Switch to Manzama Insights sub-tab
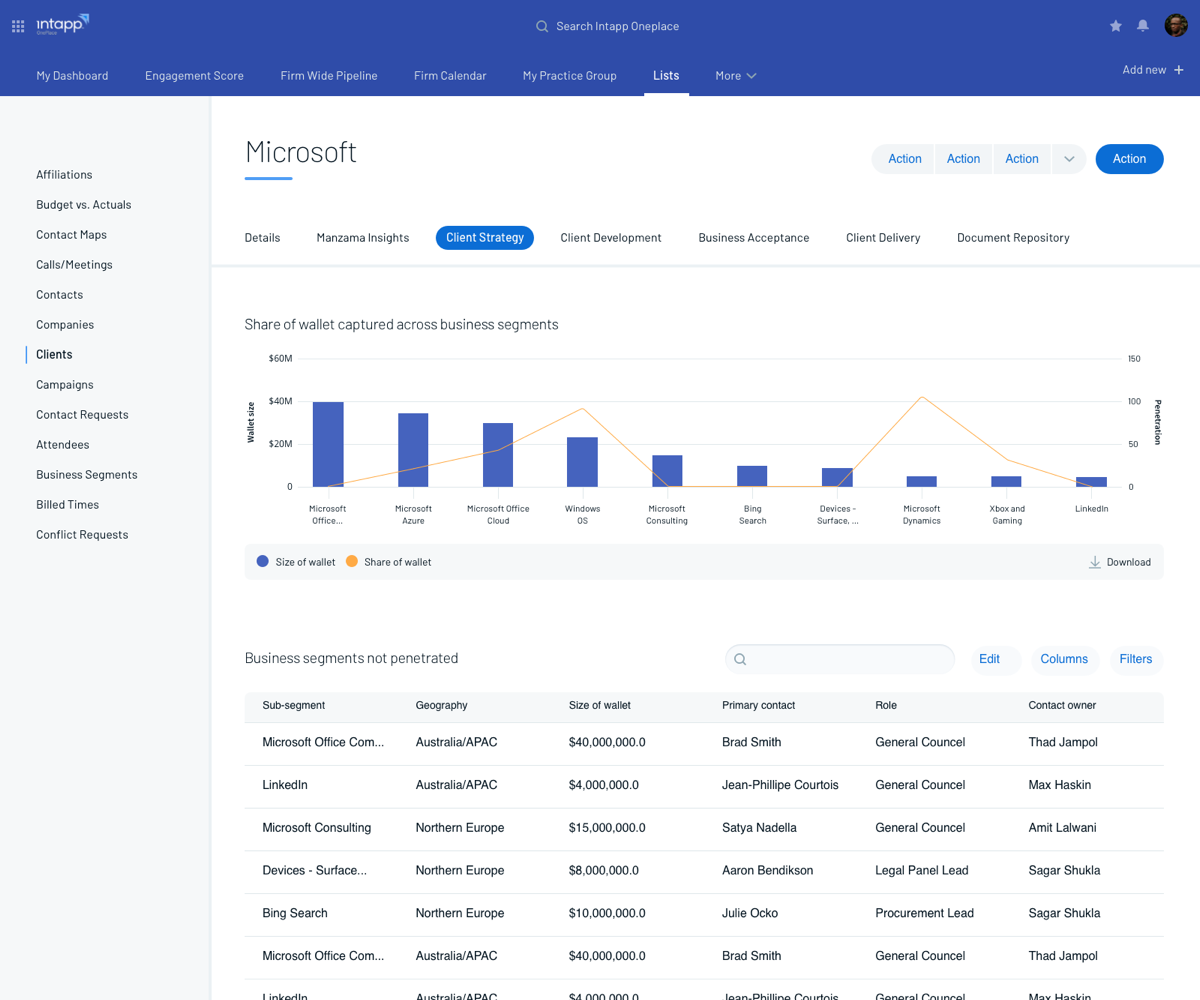This screenshot has width=1200, height=1000. click(363, 238)
